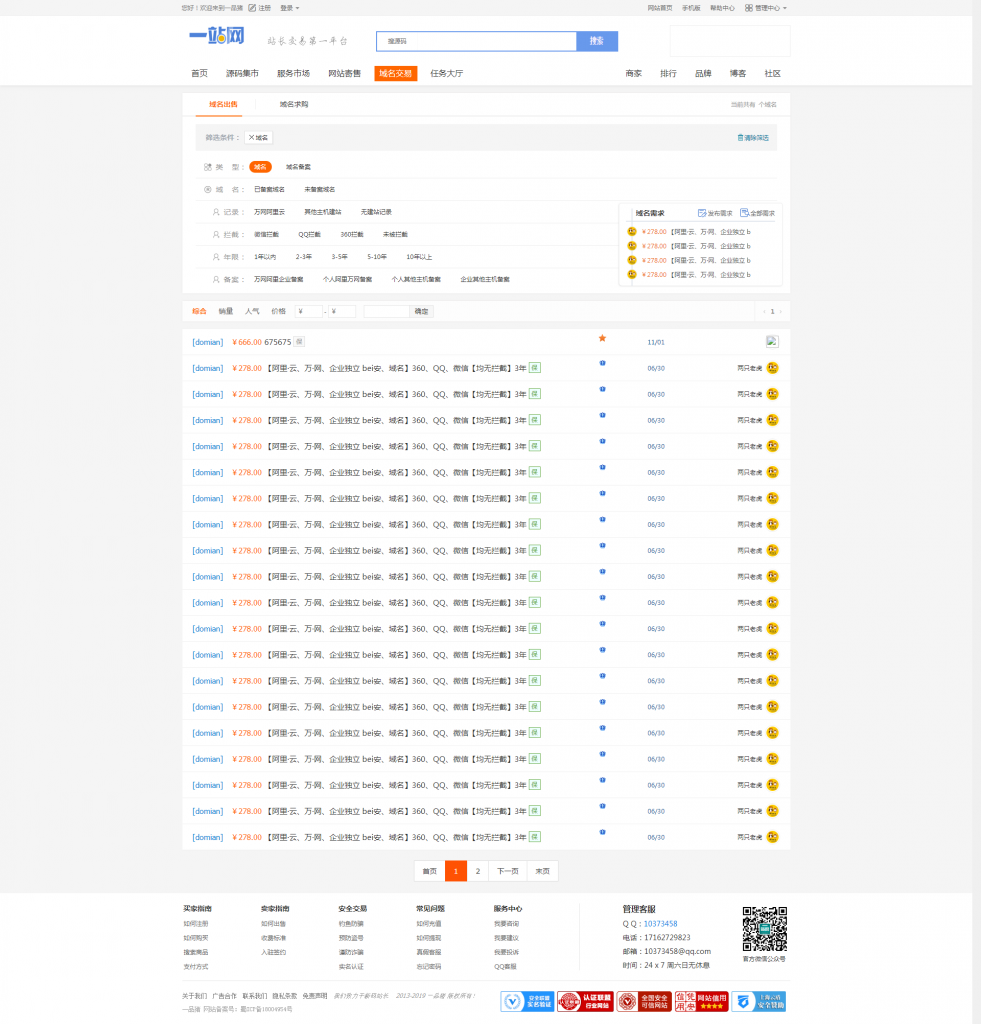
Task: Click the blue 安全联盟 verification badge
Action: 528,1001
